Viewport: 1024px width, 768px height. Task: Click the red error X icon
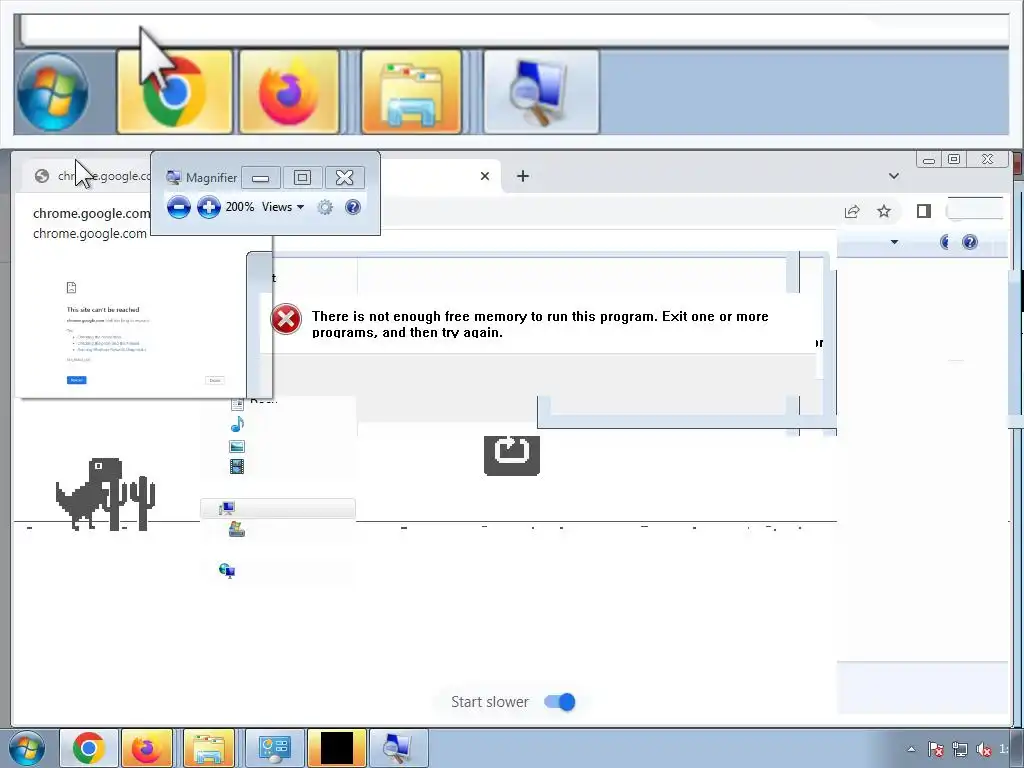tap(286, 319)
